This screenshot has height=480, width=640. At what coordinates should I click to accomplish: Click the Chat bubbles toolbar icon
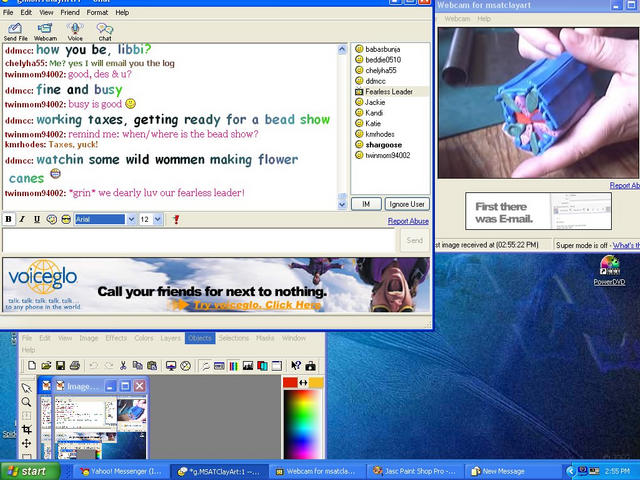105,32
